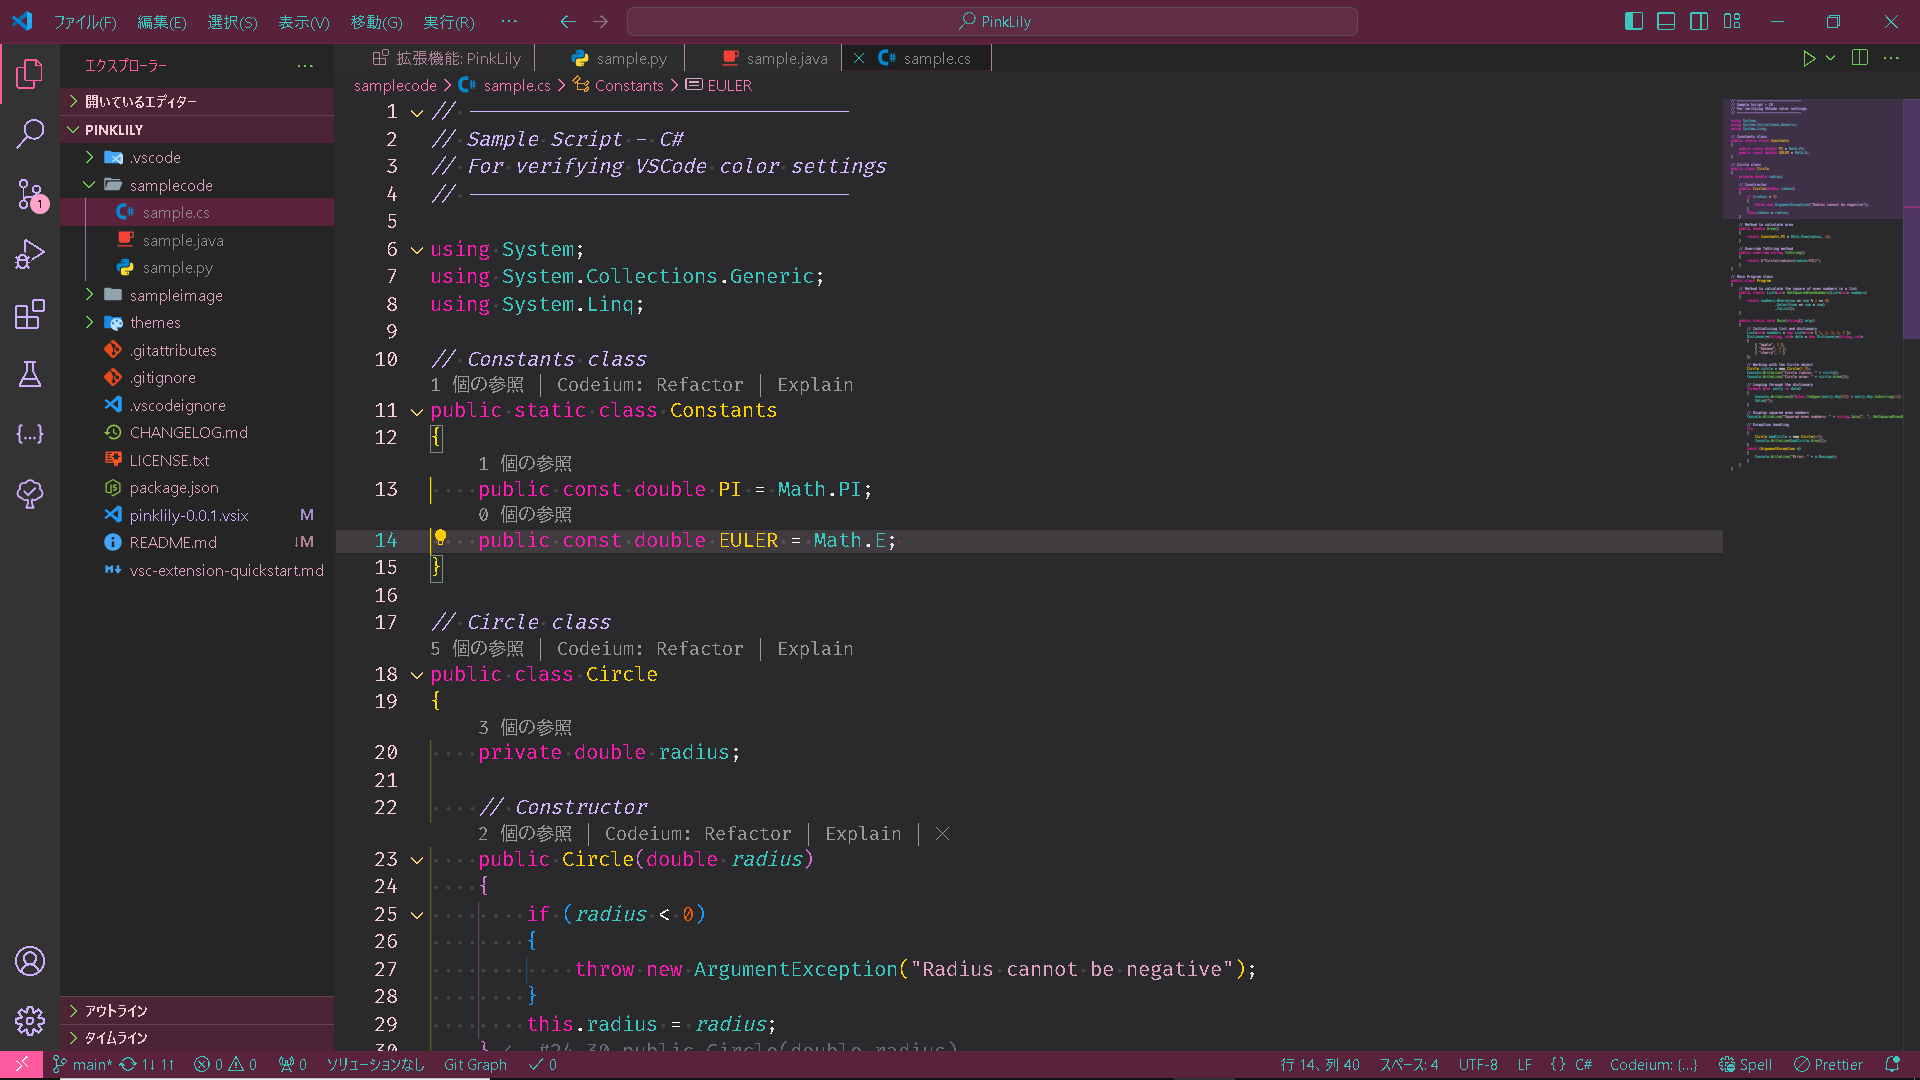Image resolution: width=1920 pixels, height=1080 pixels.
Task: Toggle the bottom panel layout button
Action: coord(1666,21)
